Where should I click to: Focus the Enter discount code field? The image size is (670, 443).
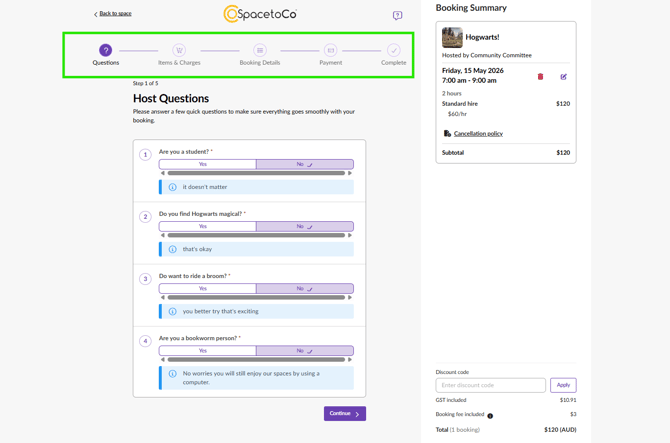point(491,385)
